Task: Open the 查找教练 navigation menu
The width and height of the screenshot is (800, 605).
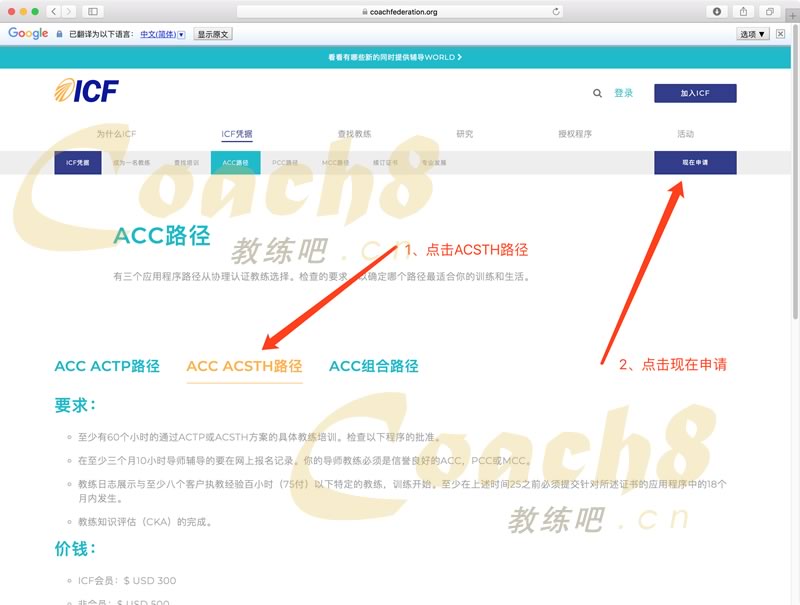Action: coord(354,134)
